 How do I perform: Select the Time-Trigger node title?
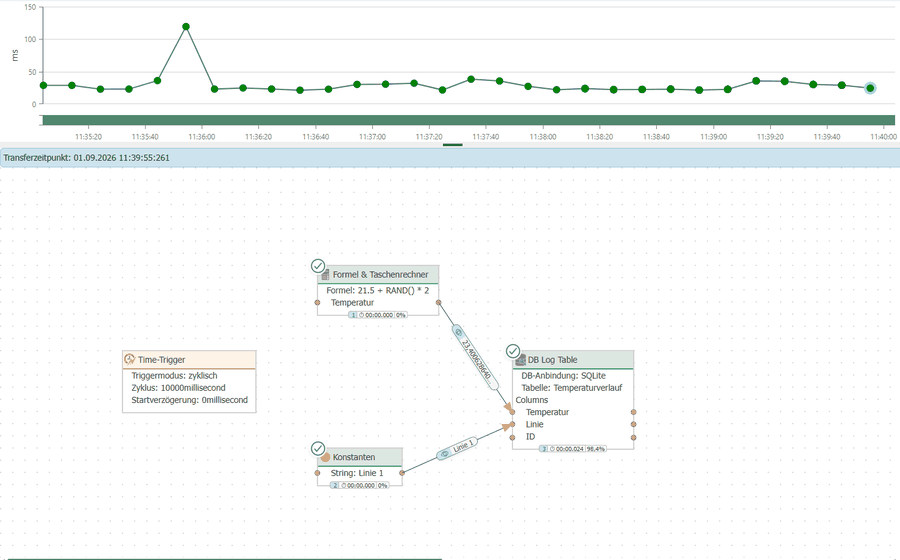(x=161, y=360)
